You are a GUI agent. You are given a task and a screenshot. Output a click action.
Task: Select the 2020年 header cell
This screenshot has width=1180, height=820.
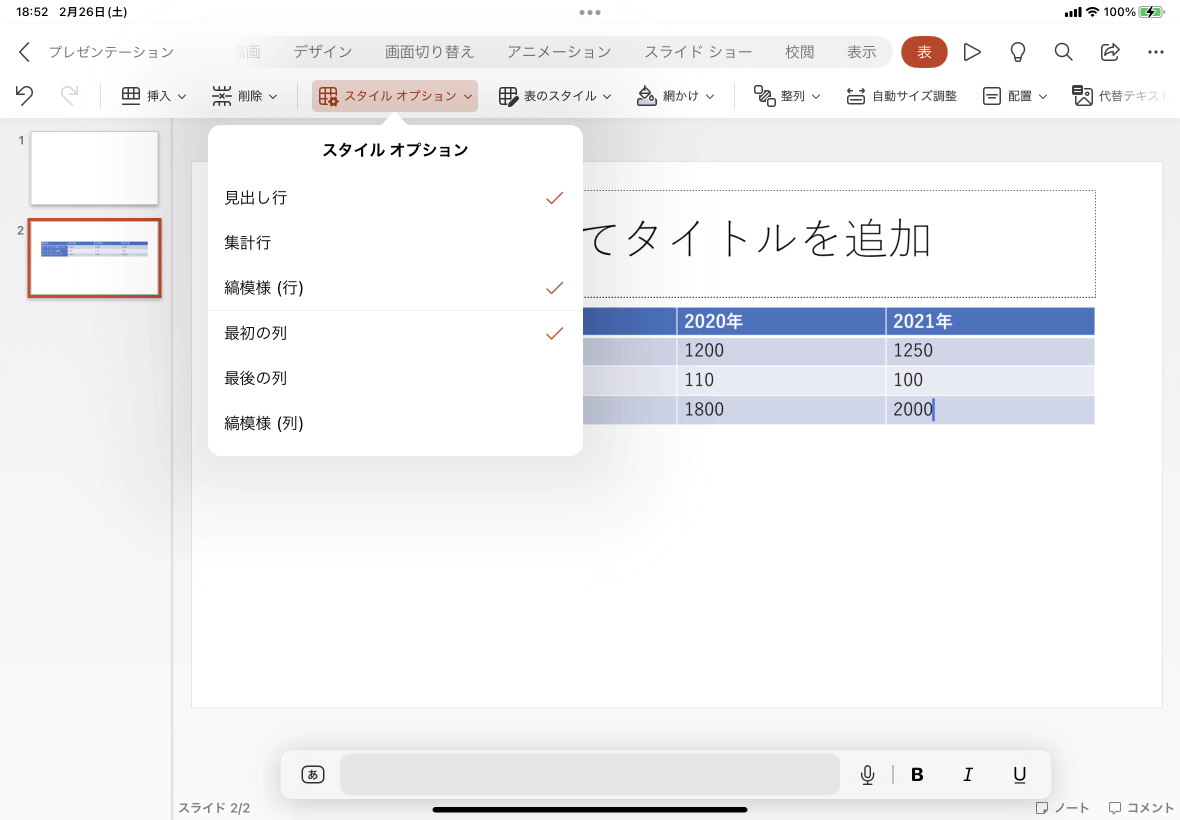click(x=780, y=321)
